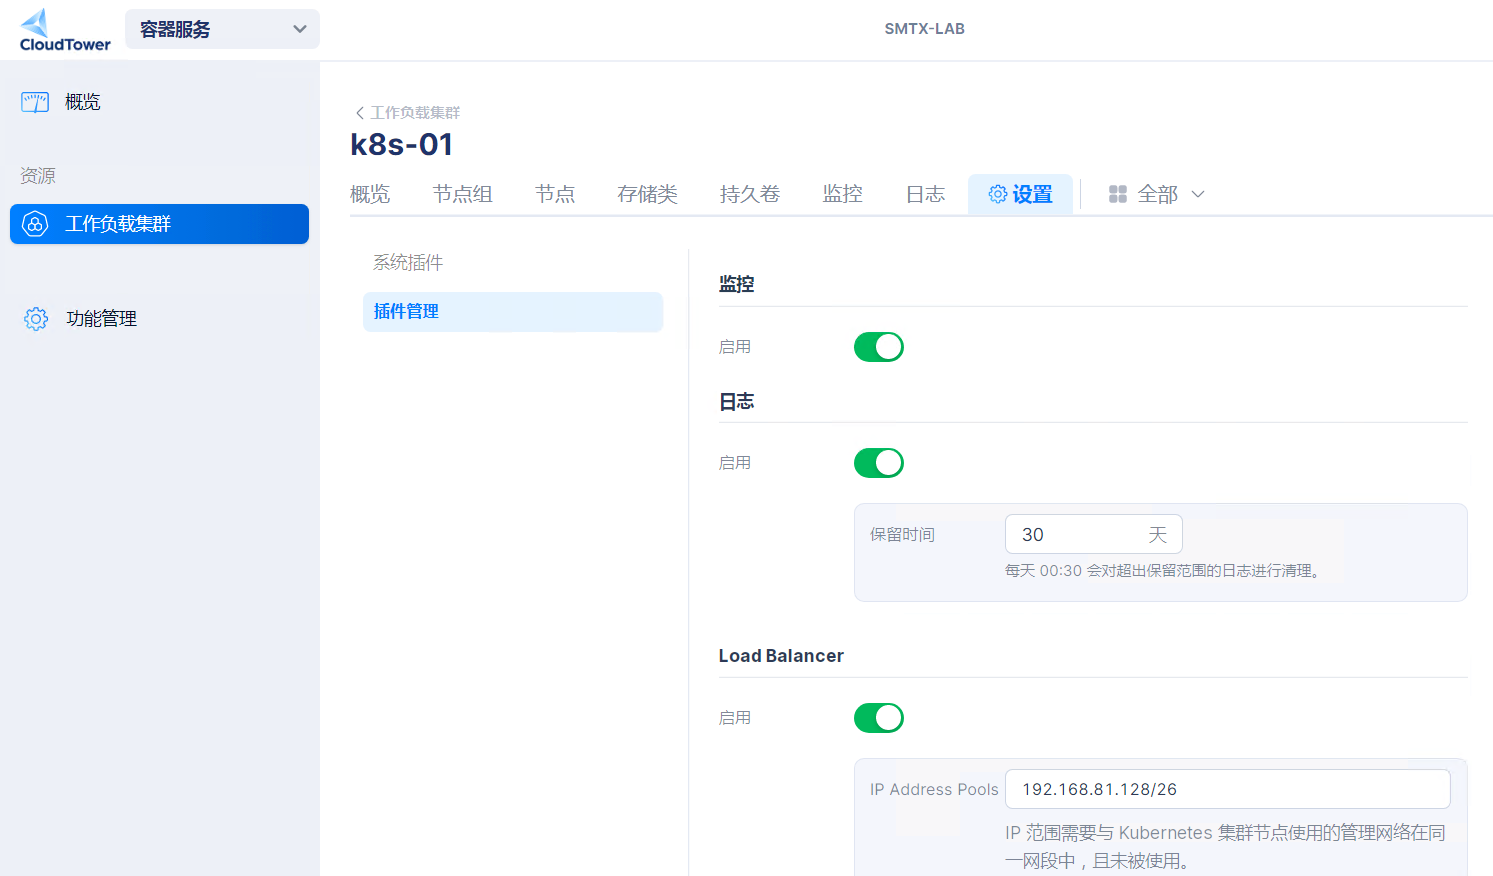Click the IP Address Pools input field
This screenshot has height=876, width=1493.
pos(1228,789)
